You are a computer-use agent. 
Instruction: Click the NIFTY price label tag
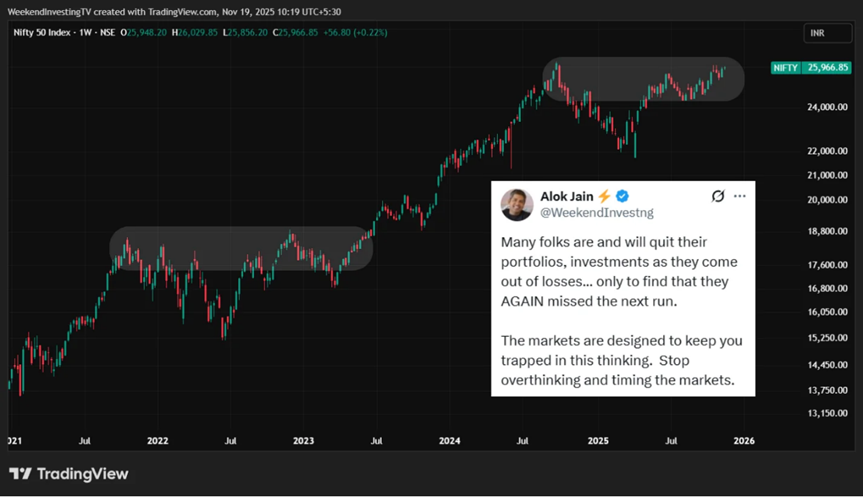pyautogui.click(x=811, y=67)
